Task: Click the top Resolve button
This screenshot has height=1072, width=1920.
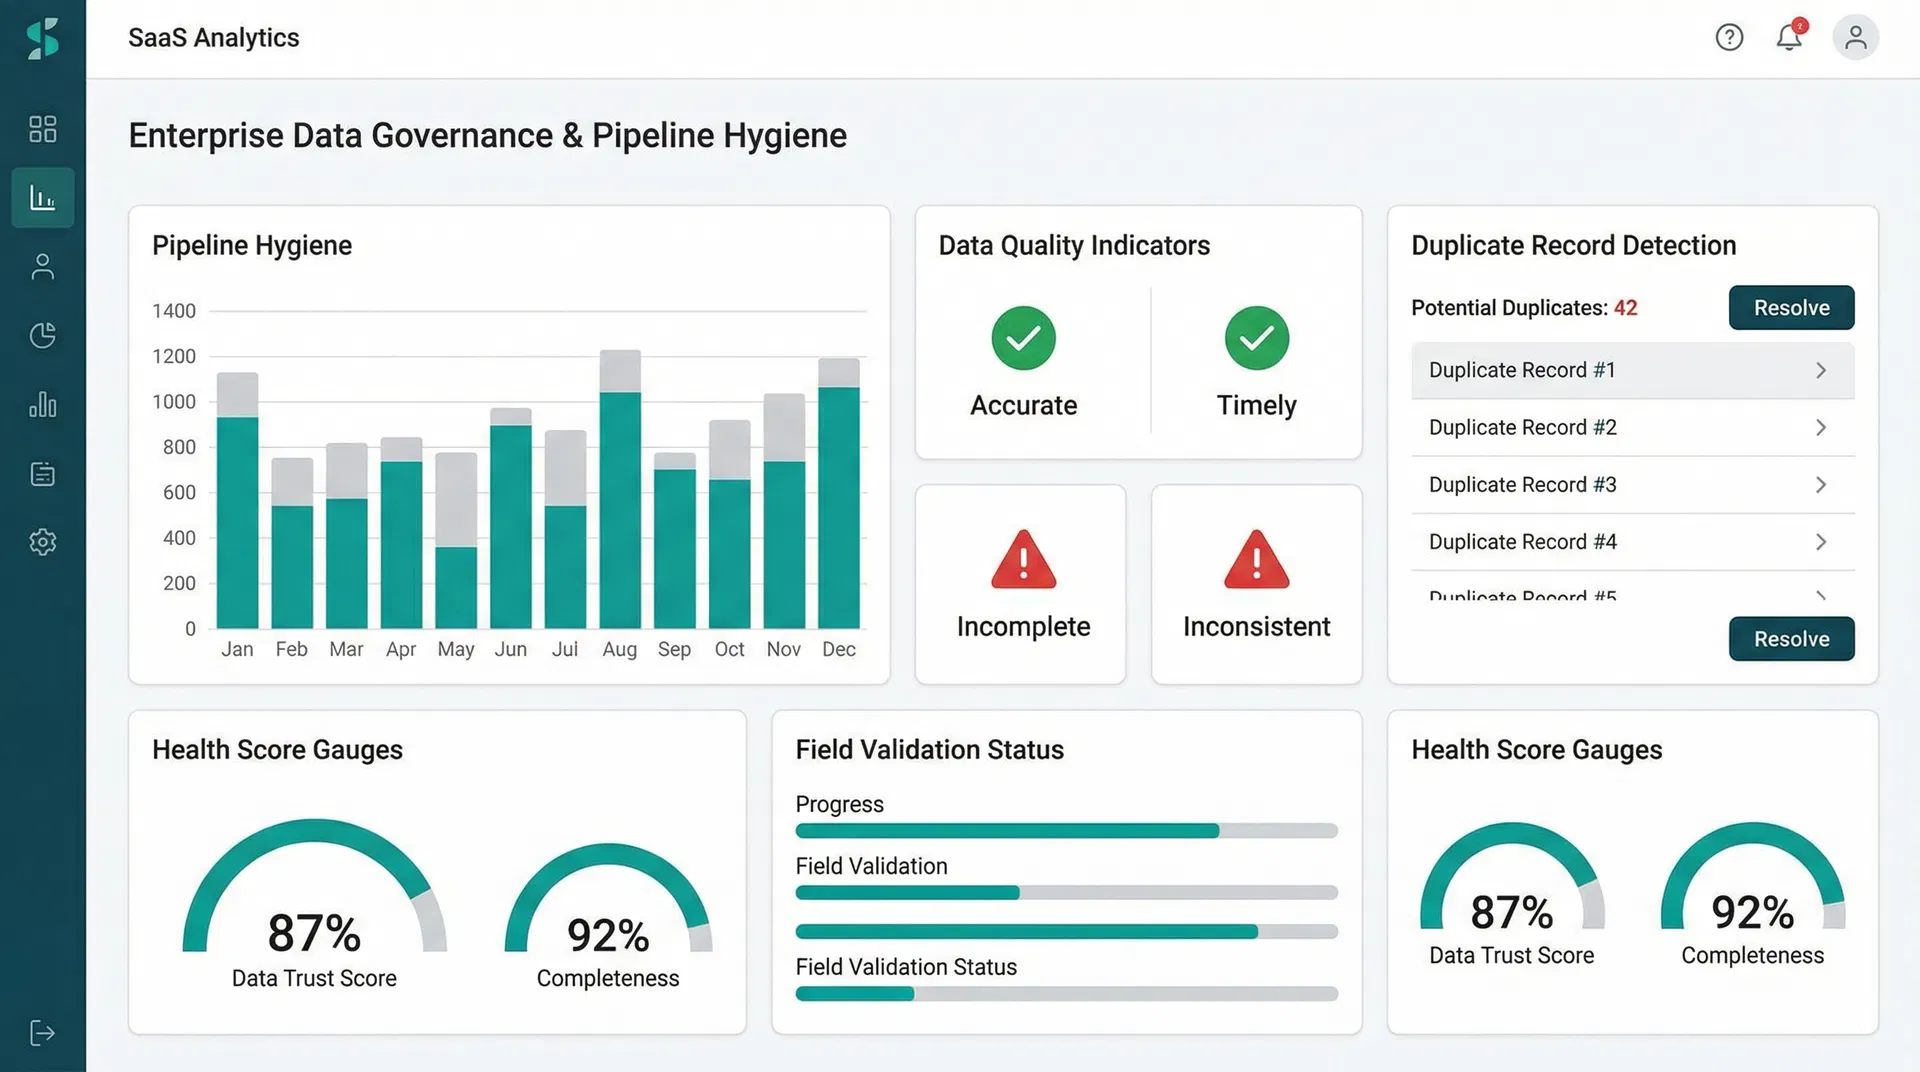Action: coord(1790,307)
